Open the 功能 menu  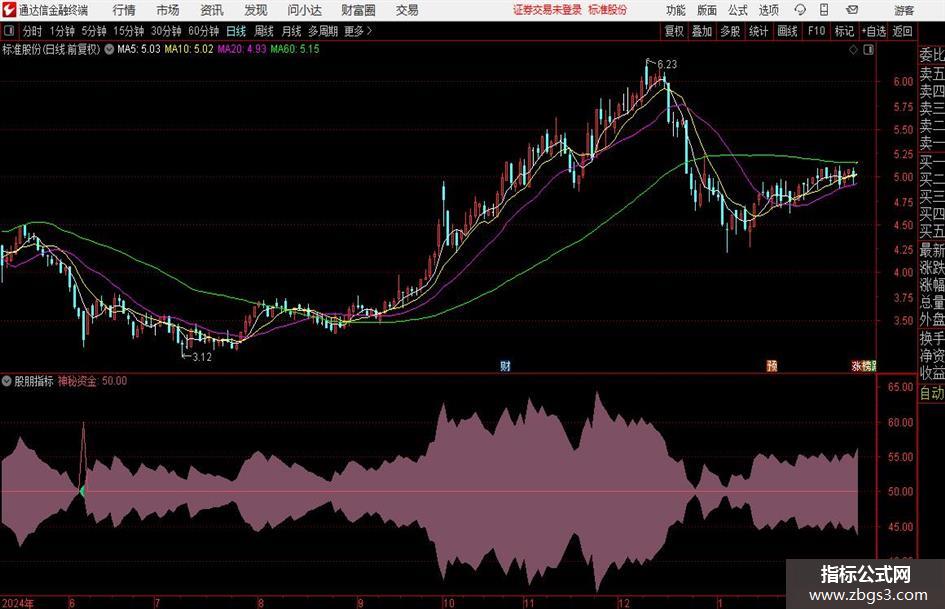click(x=676, y=10)
